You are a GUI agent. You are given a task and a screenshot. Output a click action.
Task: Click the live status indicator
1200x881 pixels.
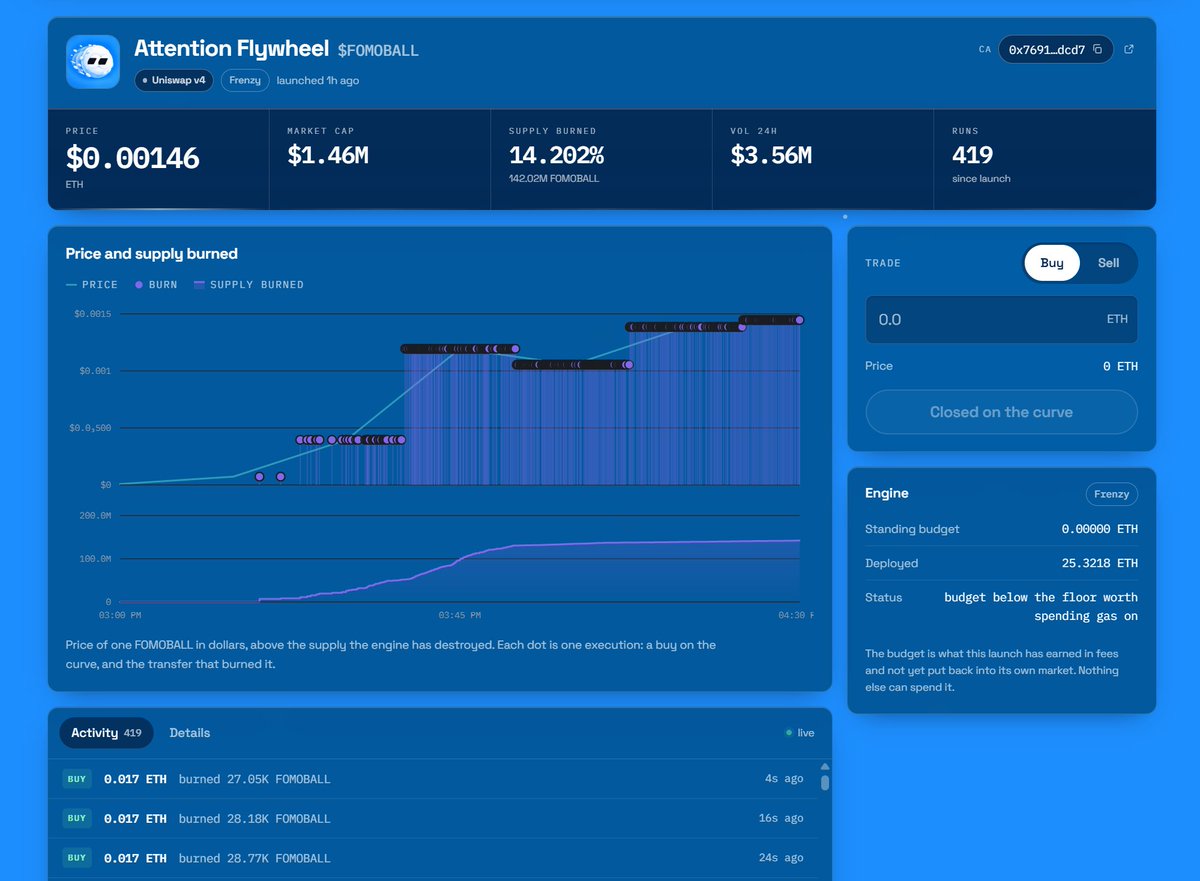click(x=800, y=733)
